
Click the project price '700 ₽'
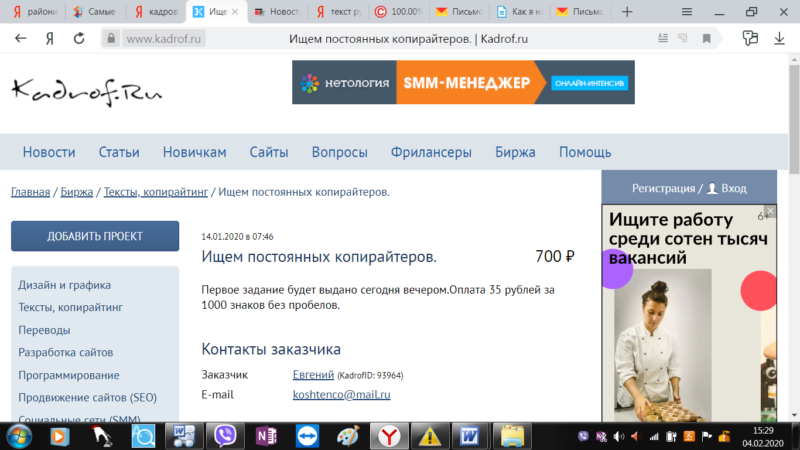pos(555,256)
